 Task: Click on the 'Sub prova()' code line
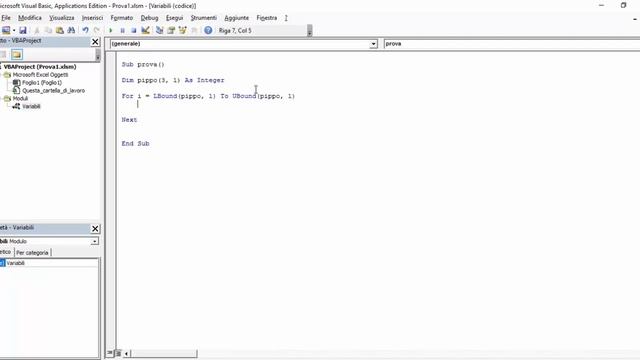click(x=143, y=64)
